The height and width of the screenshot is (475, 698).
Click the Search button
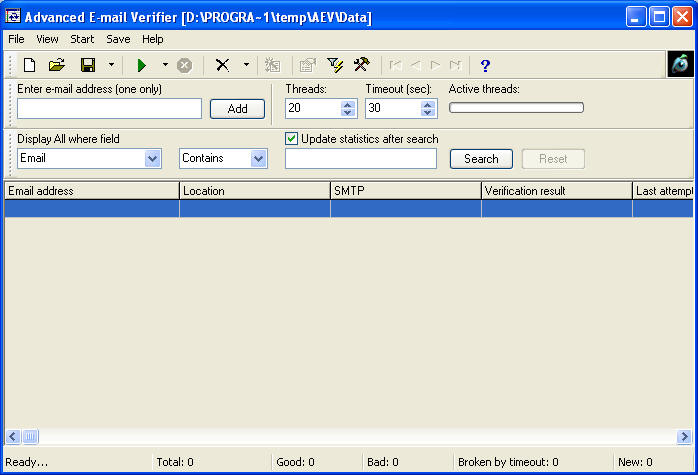pos(481,159)
